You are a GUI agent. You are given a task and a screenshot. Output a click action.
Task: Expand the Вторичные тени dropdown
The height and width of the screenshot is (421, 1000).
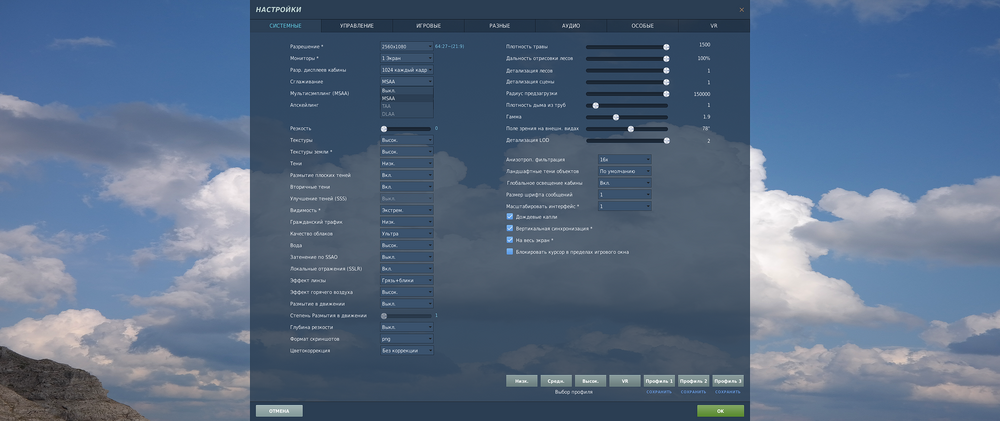click(x=407, y=187)
